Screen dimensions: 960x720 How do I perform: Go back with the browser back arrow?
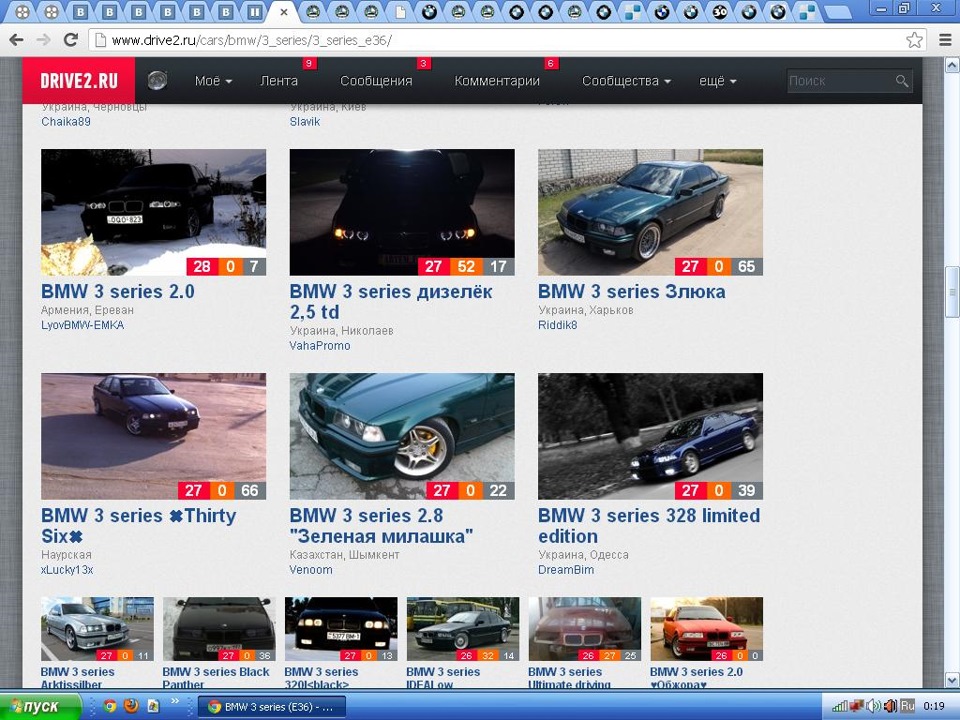click(17, 40)
